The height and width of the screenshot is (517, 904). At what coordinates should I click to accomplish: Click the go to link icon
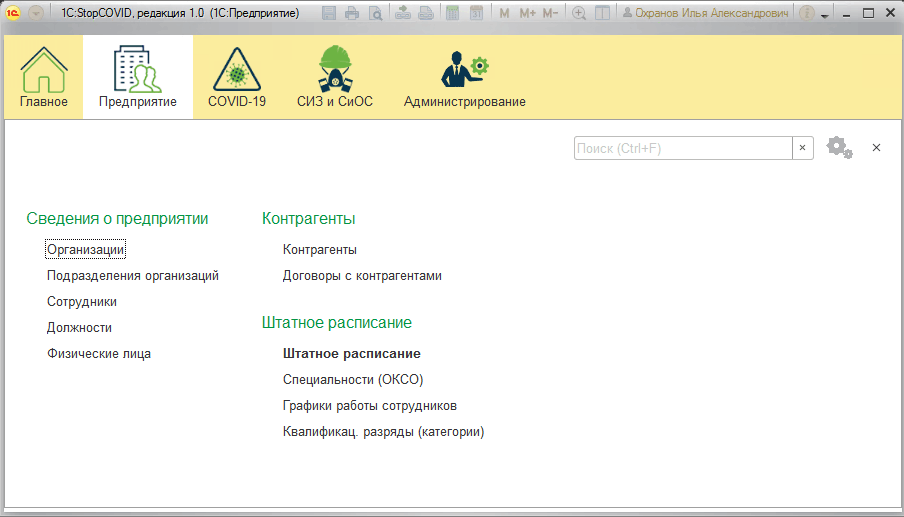[x=426, y=13]
